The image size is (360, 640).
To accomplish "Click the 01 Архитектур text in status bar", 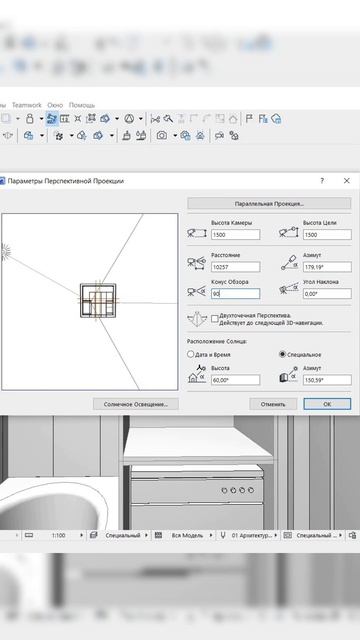I will 251,535.
